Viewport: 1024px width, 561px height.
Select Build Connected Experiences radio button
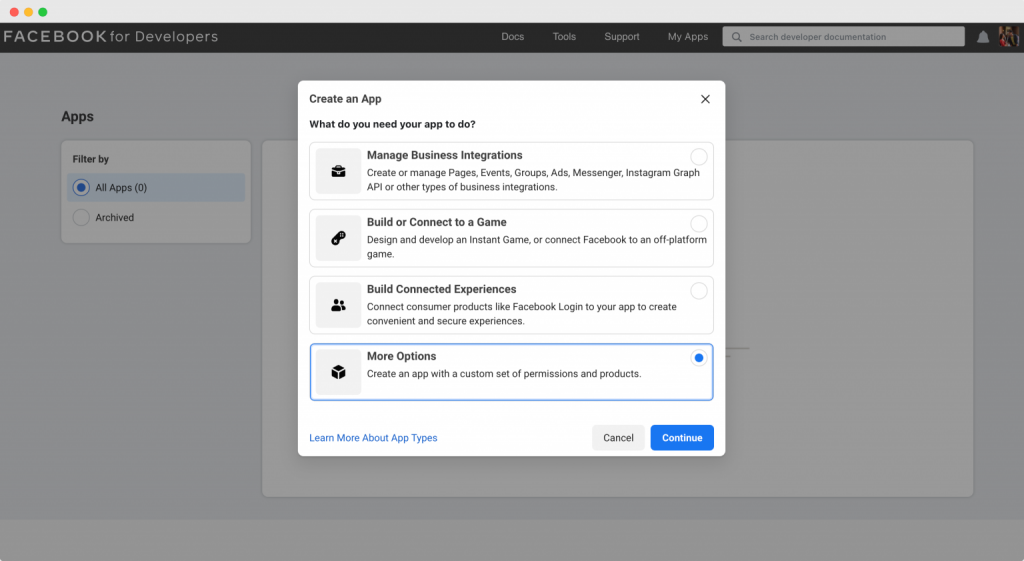coord(699,291)
